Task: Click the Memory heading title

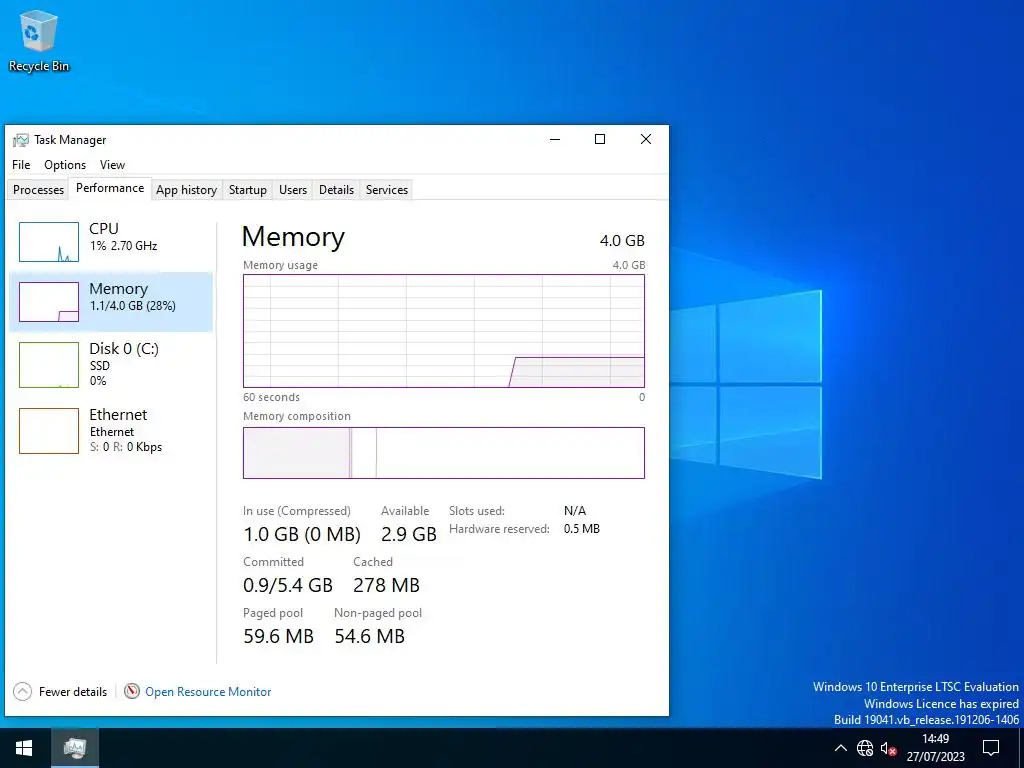Action: [293, 236]
